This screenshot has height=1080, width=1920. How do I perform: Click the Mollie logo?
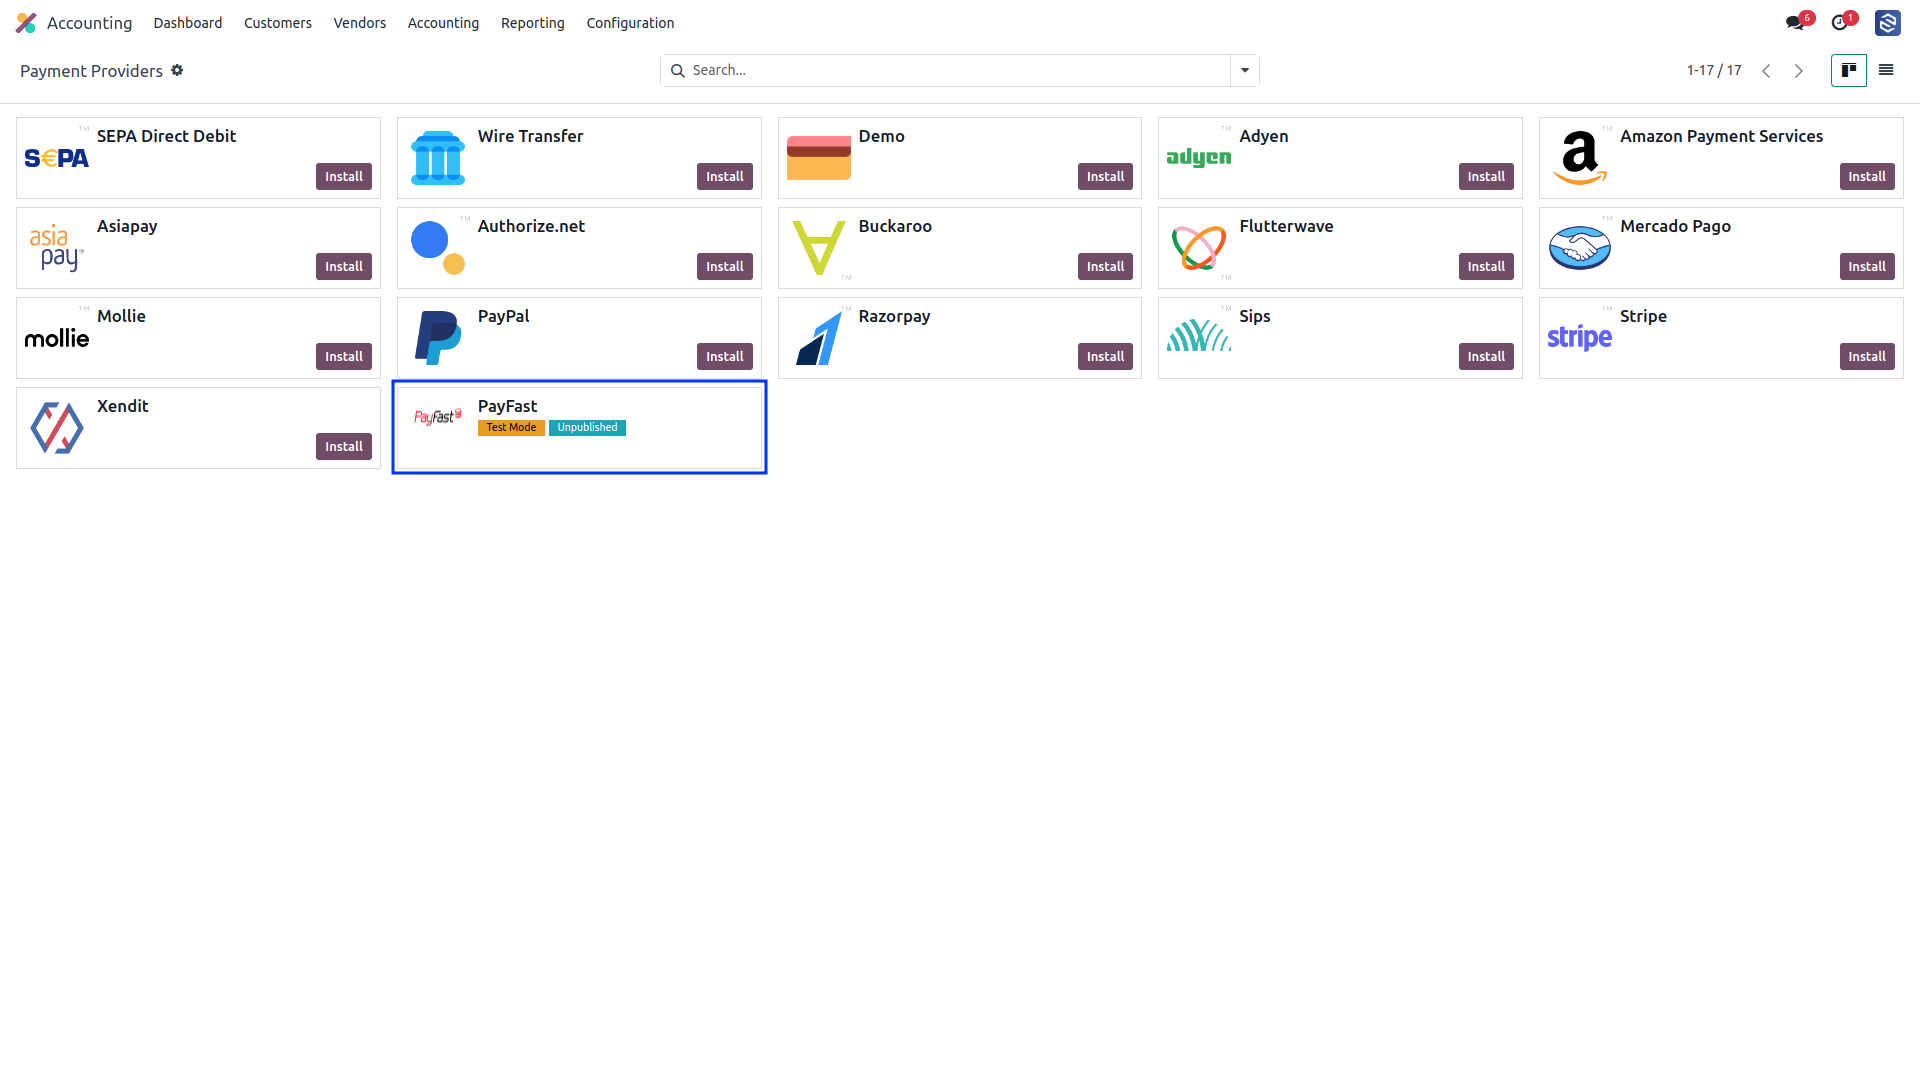point(57,338)
